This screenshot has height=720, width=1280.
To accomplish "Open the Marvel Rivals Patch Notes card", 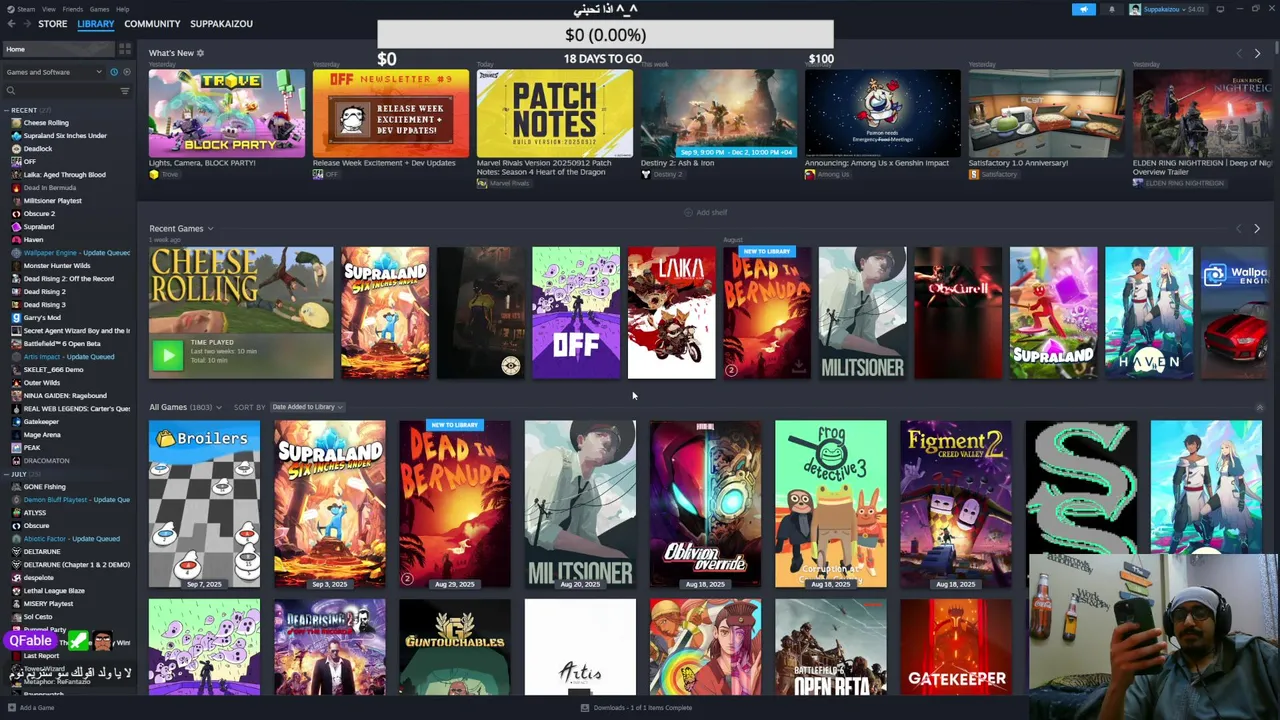I will (554, 114).
